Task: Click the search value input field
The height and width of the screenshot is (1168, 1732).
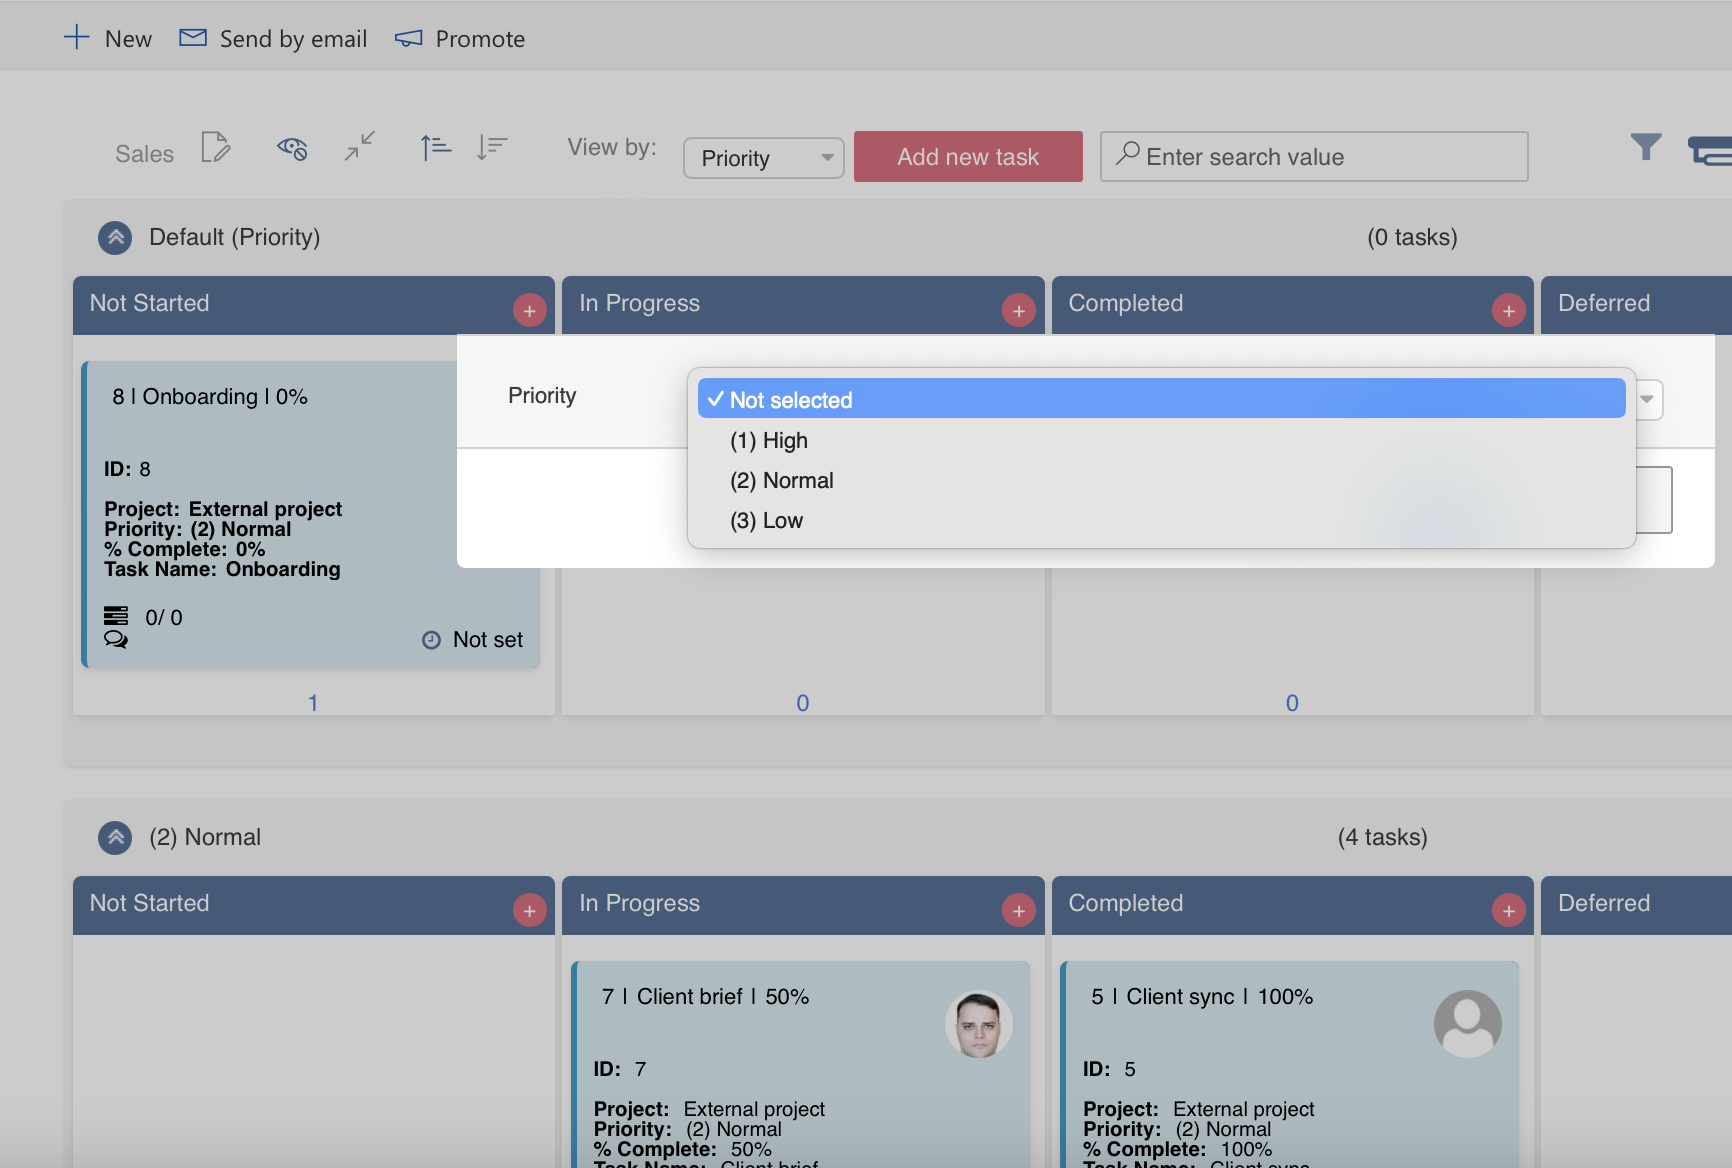Action: (1313, 156)
